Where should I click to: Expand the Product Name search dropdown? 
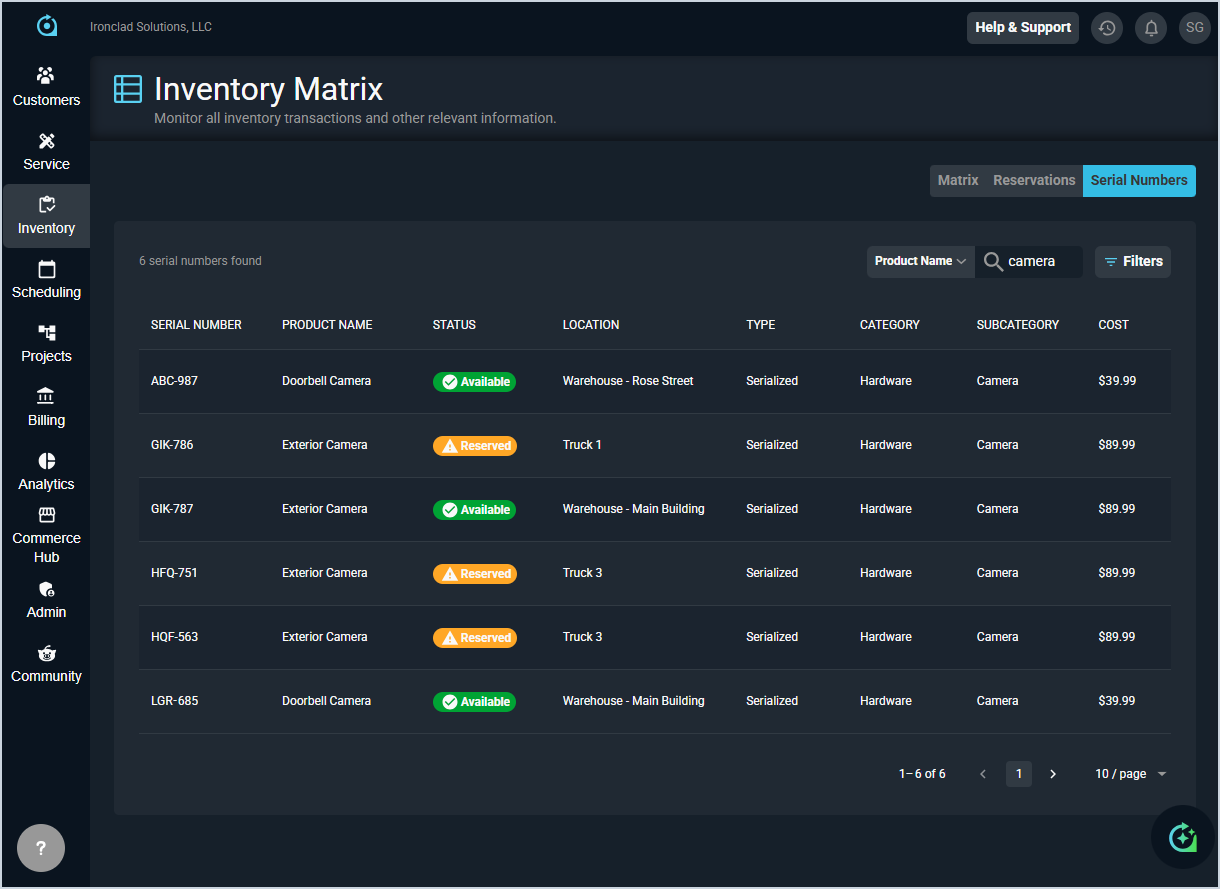click(x=920, y=261)
